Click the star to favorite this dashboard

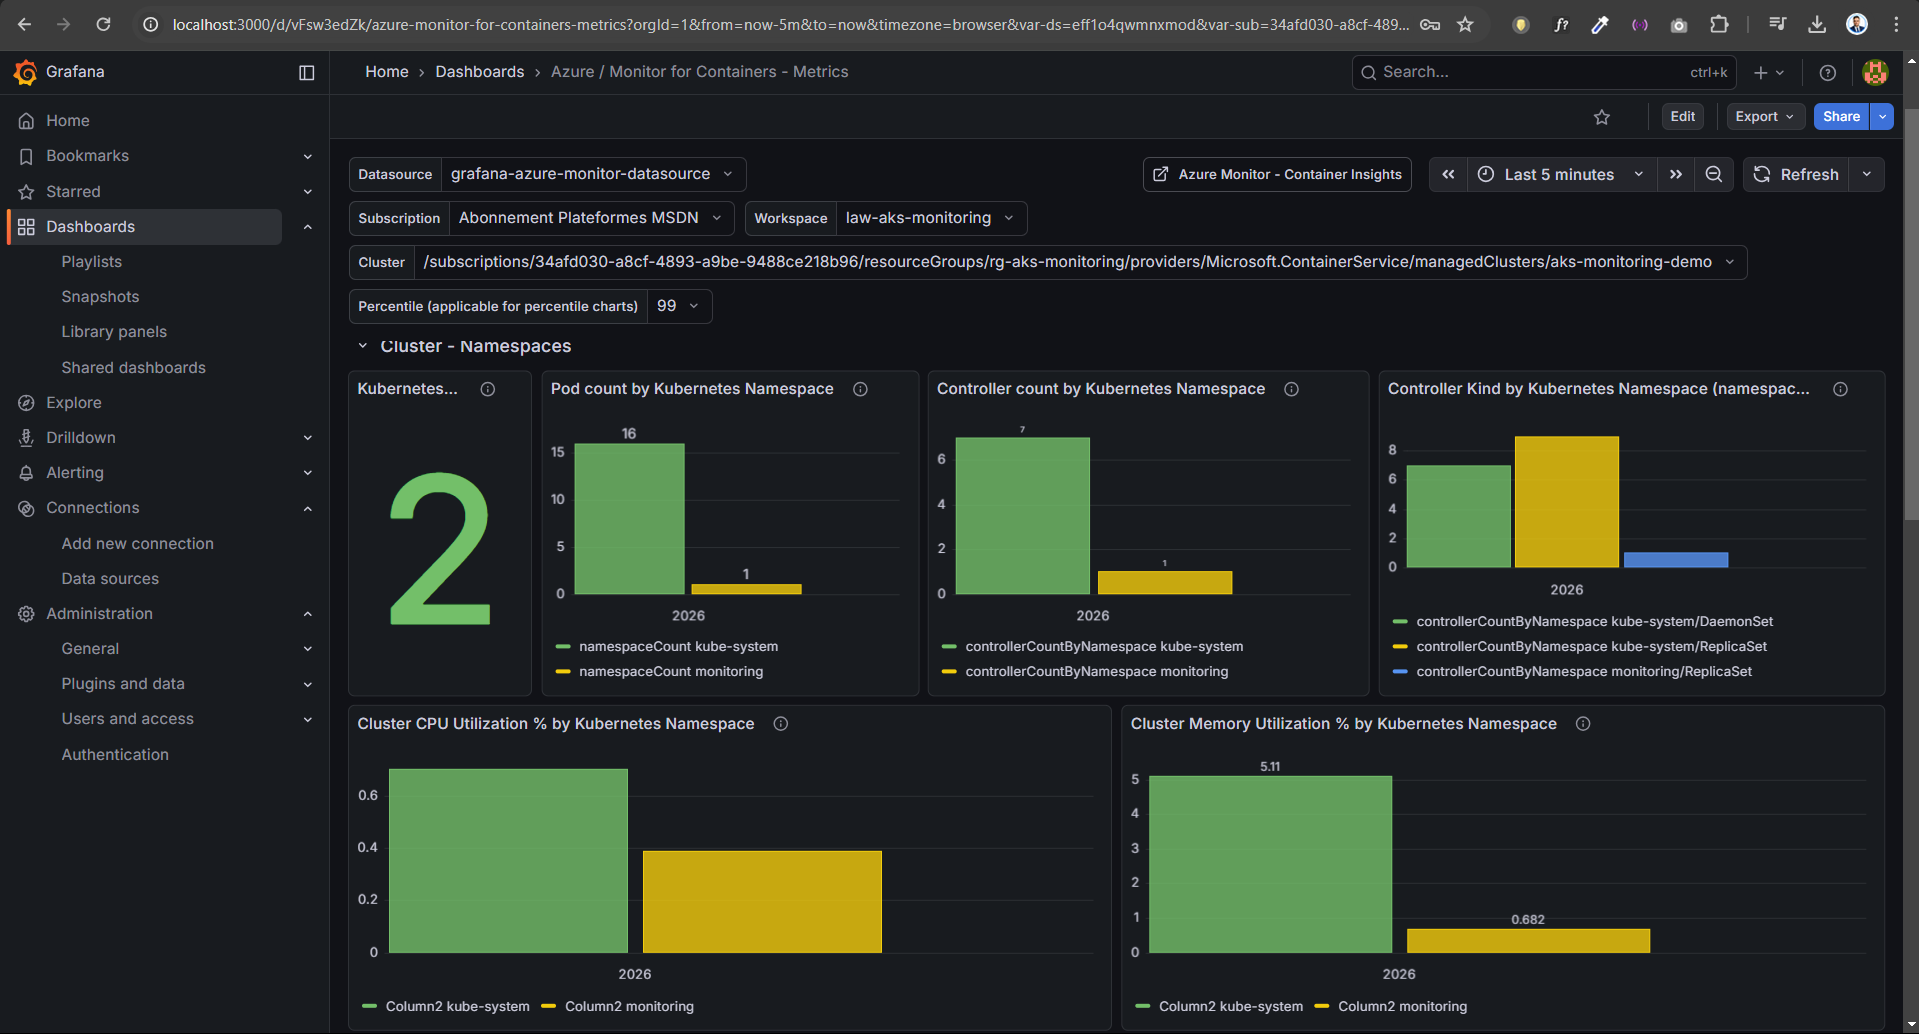click(1602, 116)
